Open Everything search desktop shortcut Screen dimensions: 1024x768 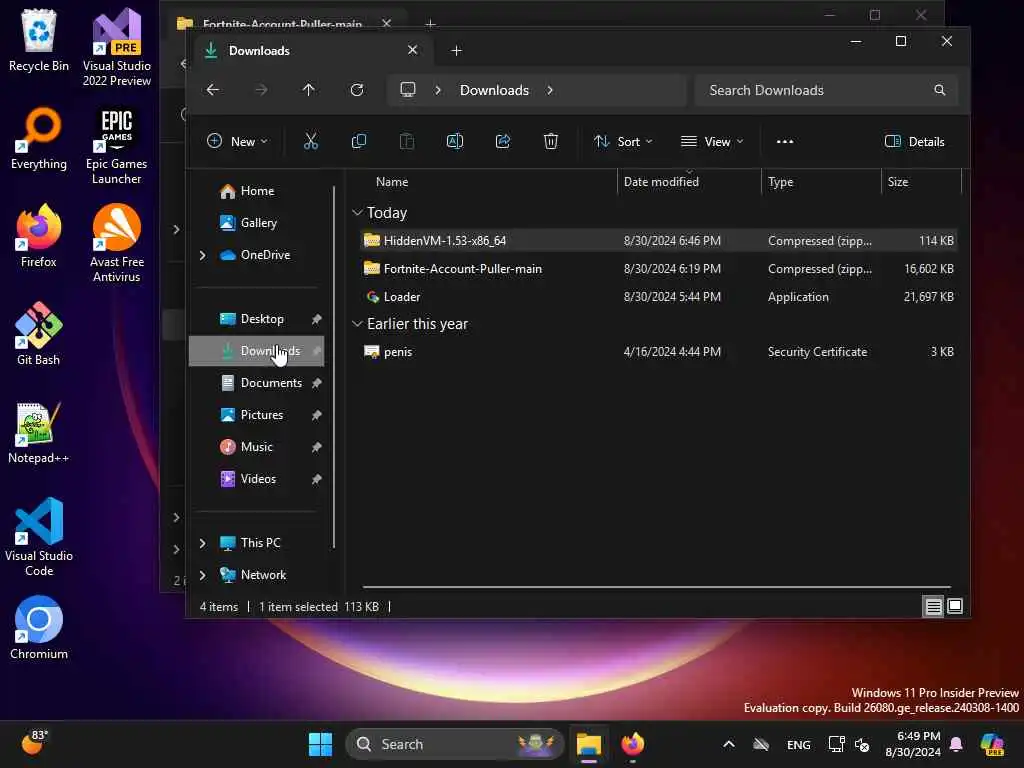[39, 138]
